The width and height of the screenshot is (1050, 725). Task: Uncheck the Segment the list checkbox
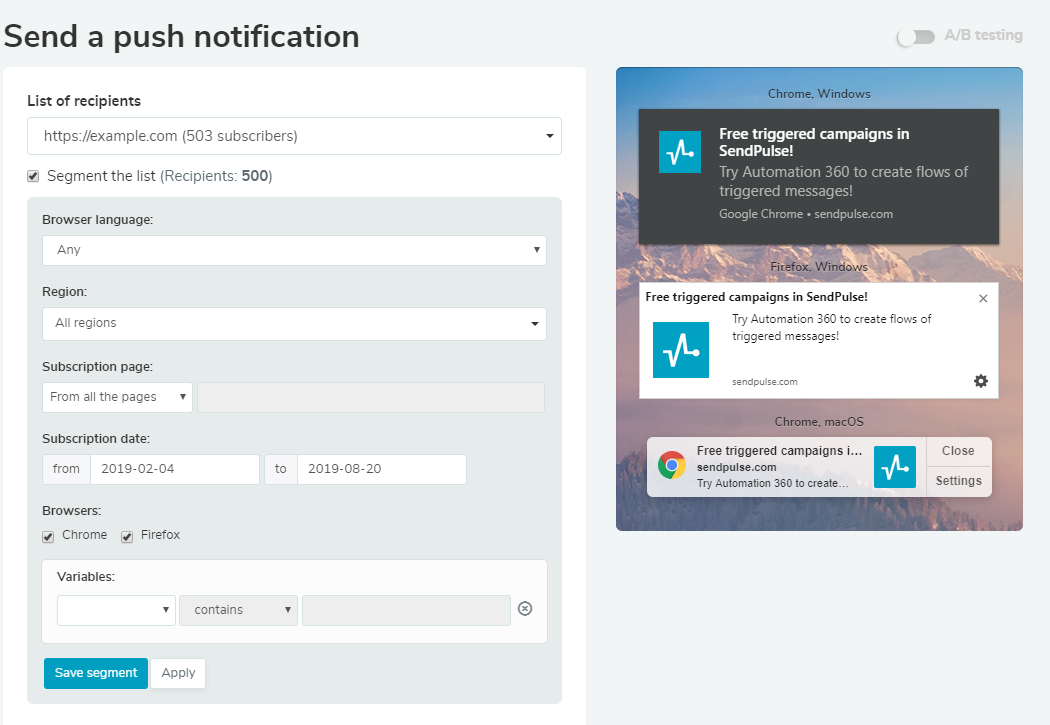click(x=33, y=176)
